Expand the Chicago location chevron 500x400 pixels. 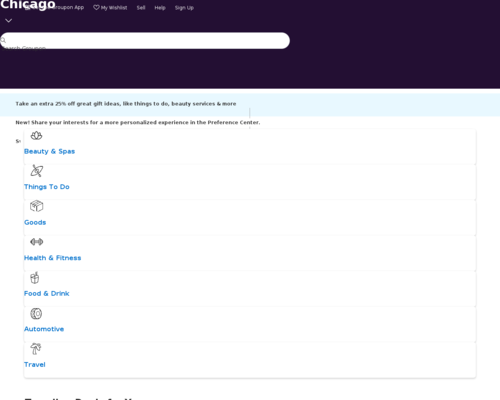click(x=9, y=21)
